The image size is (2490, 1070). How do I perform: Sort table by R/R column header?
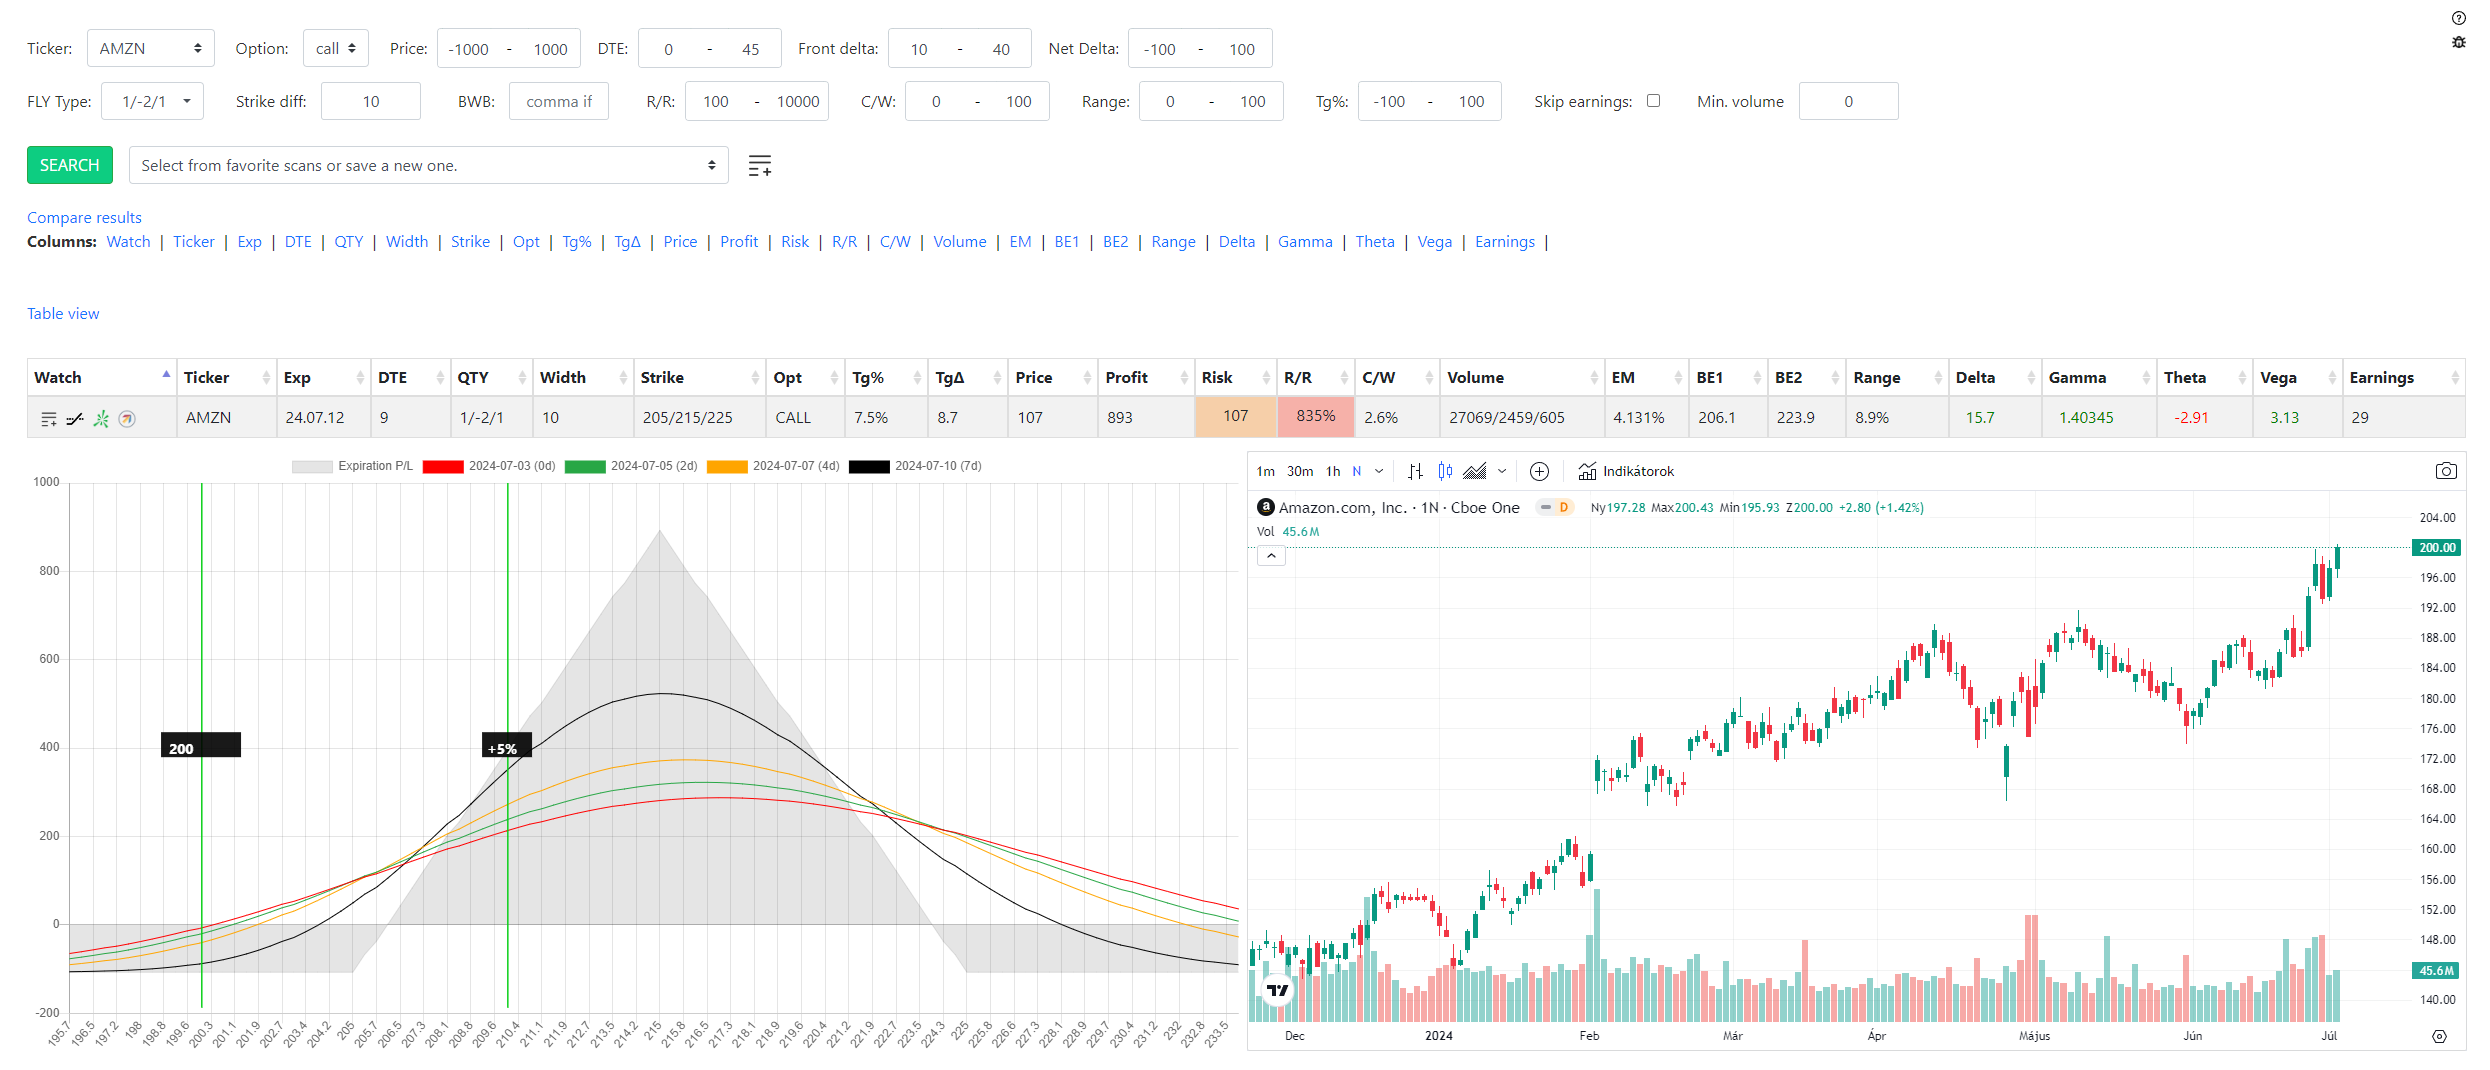pos(1316,377)
